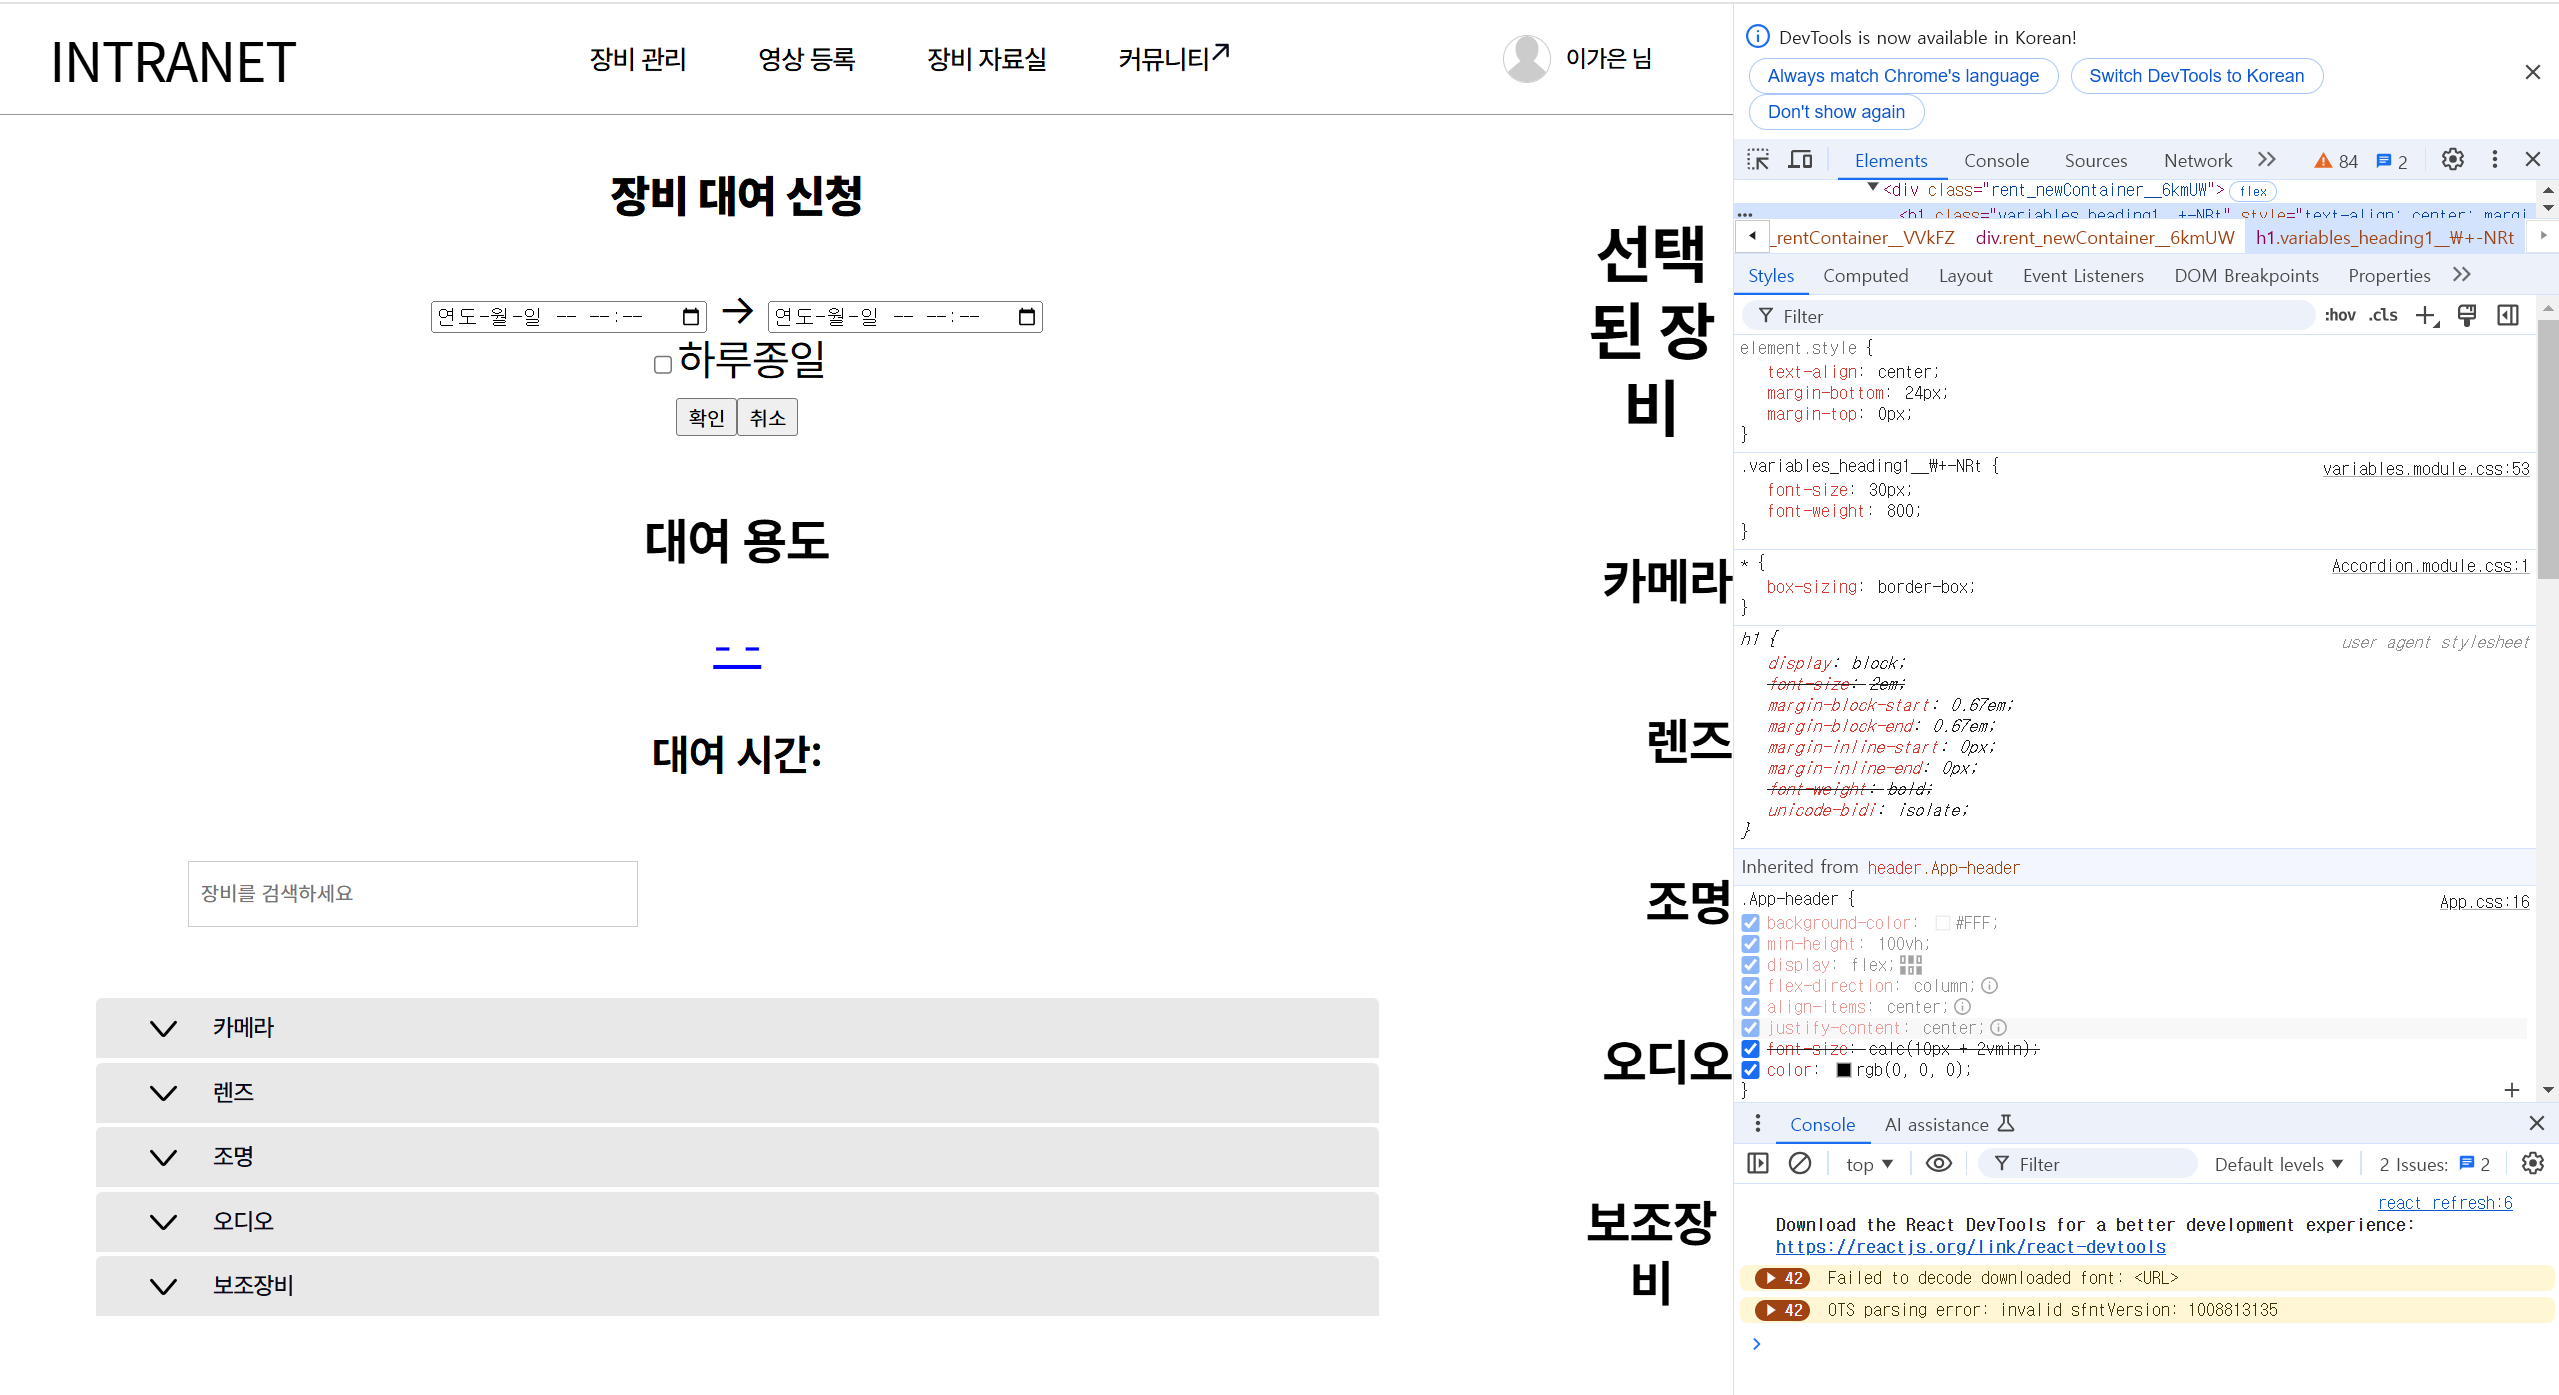The height and width of the screenshot is (1395, 2559).
Task: Switch to the Computed tab
Action: point(1865,276)
